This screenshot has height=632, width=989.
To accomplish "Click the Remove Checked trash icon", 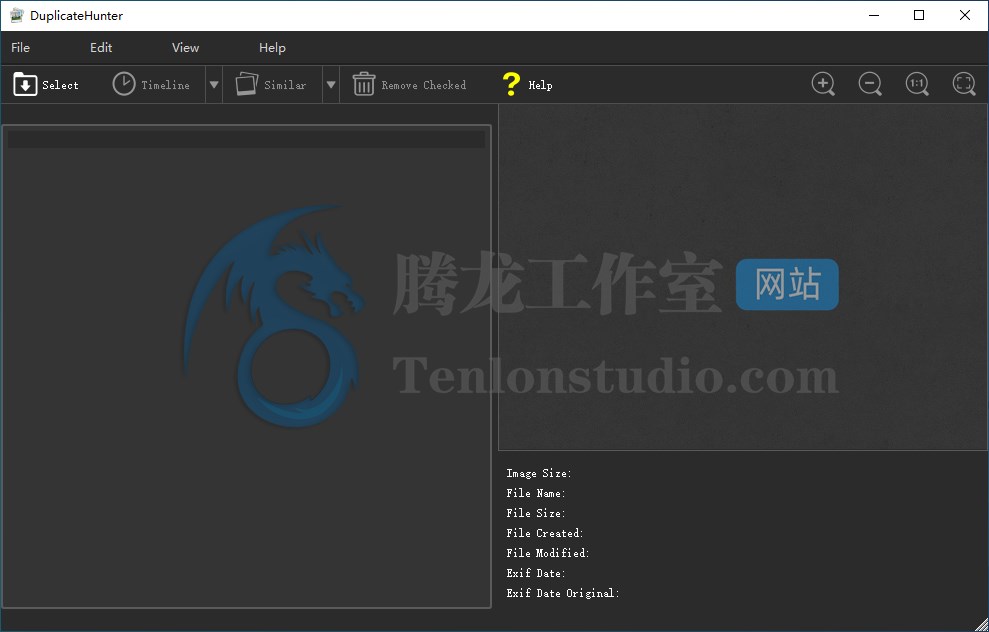I will (364, 84).
